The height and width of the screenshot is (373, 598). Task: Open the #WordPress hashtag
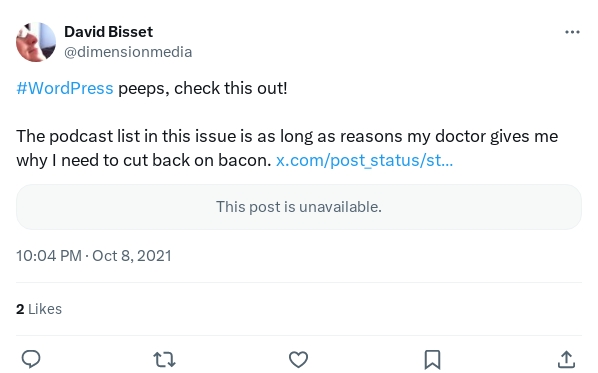(65, 88)
